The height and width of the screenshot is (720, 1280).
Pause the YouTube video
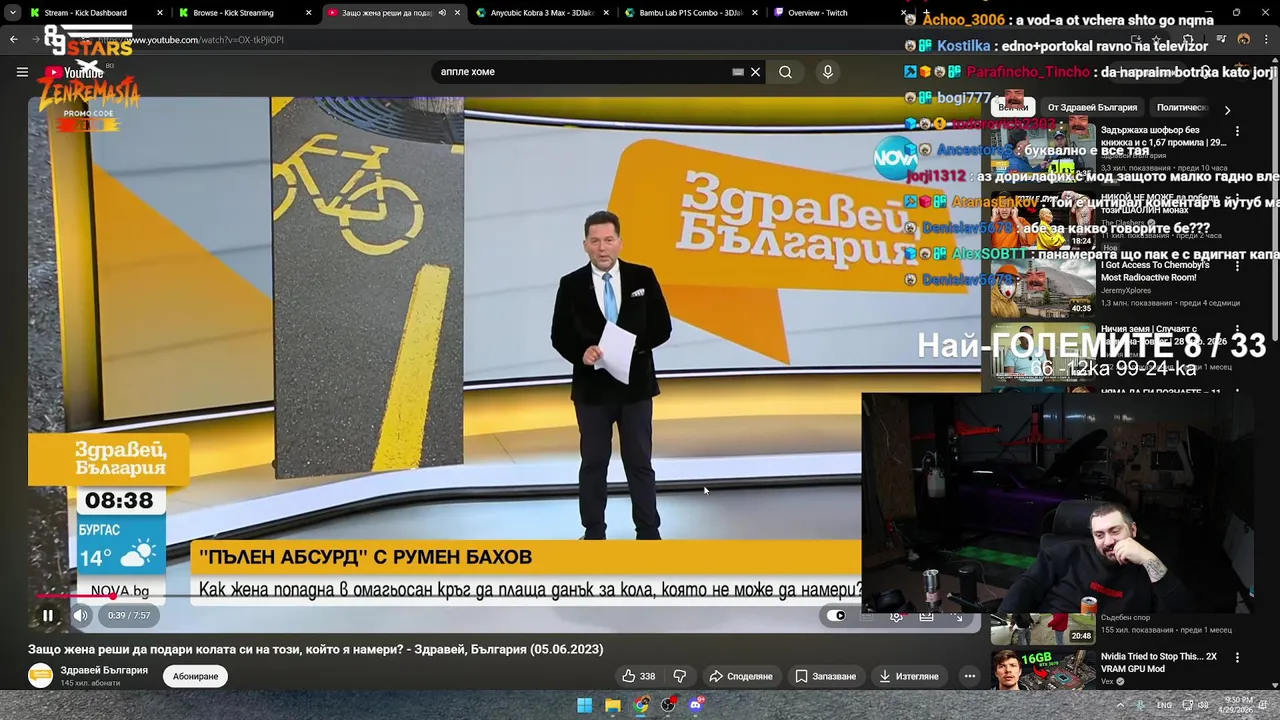(x=47, y=616)
